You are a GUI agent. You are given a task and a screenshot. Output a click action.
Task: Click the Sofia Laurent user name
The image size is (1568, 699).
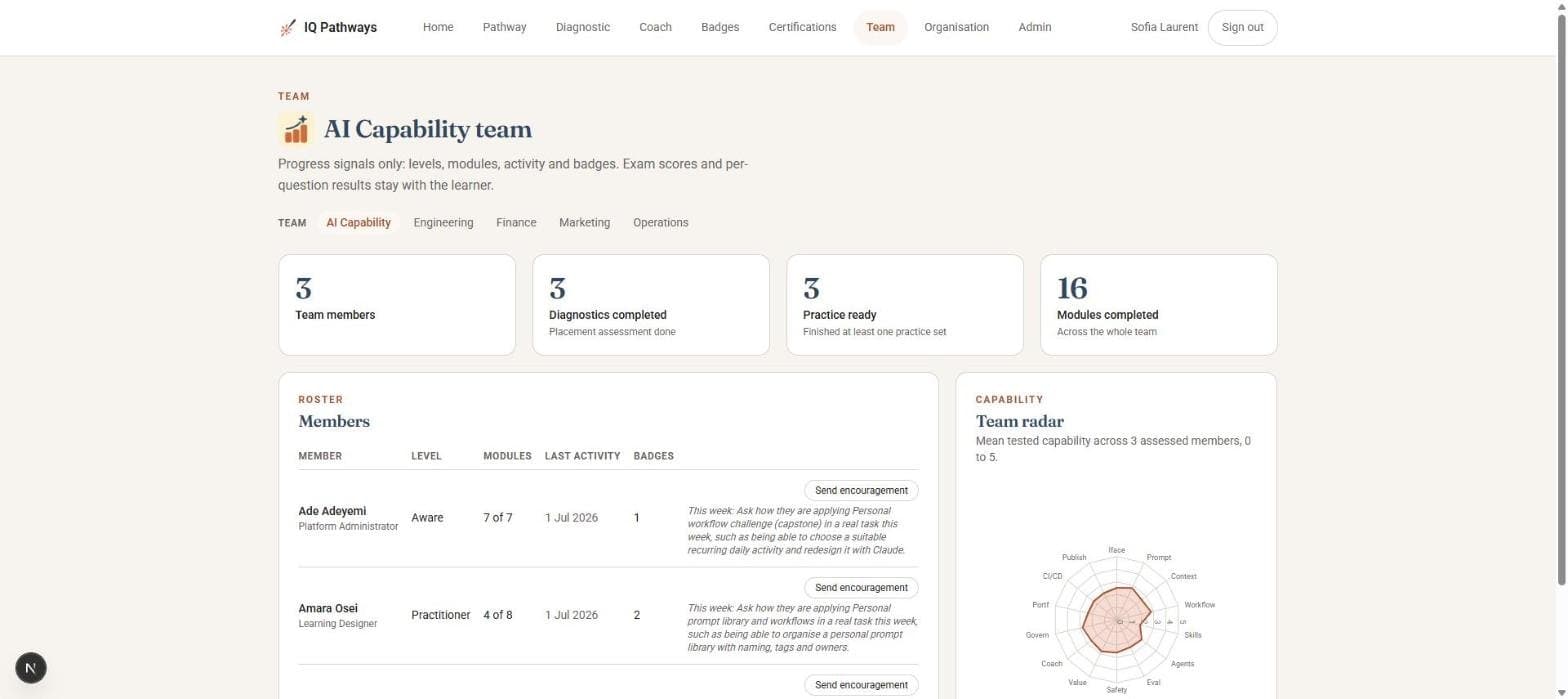[x=1164, y=27]
